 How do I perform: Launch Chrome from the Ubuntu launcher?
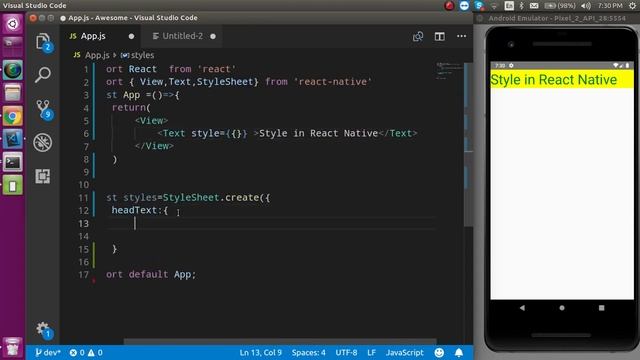(x=13, y=116)
